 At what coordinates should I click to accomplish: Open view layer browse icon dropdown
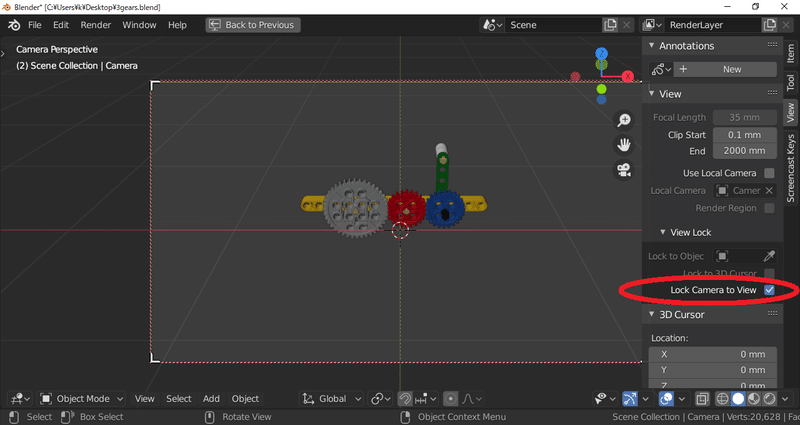(x=653, y=25)
